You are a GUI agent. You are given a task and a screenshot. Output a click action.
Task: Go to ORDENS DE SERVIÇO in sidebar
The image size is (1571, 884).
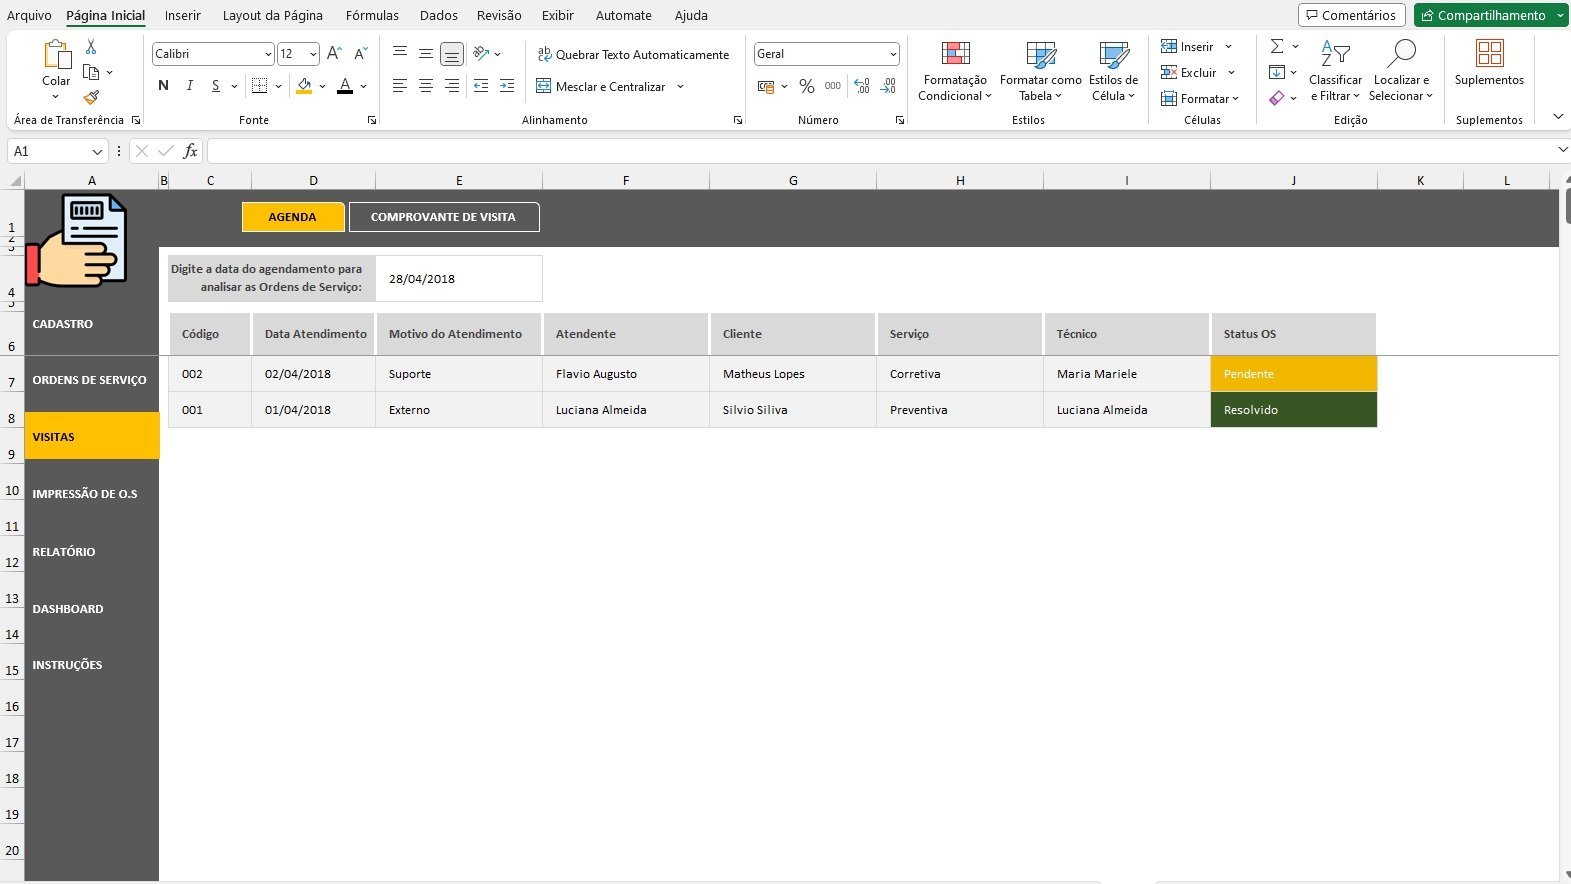pos(90,380)
